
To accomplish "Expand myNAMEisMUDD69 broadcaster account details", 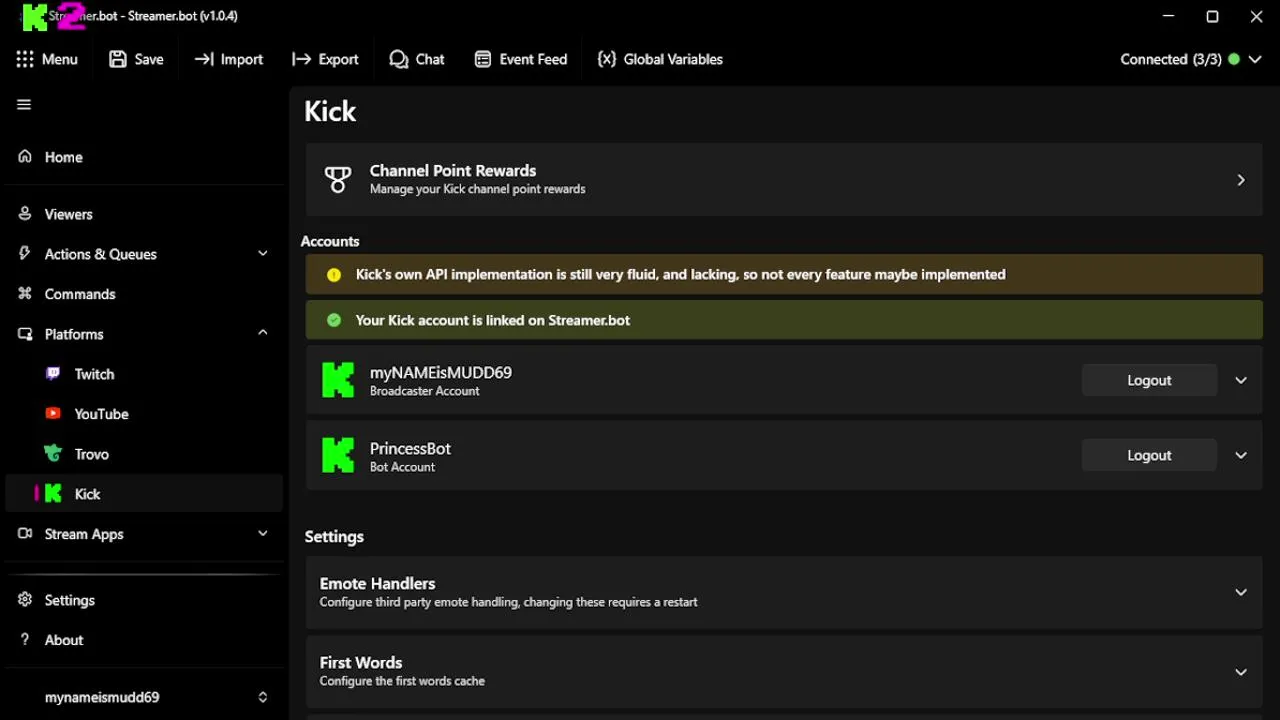I will (1241, 381).
